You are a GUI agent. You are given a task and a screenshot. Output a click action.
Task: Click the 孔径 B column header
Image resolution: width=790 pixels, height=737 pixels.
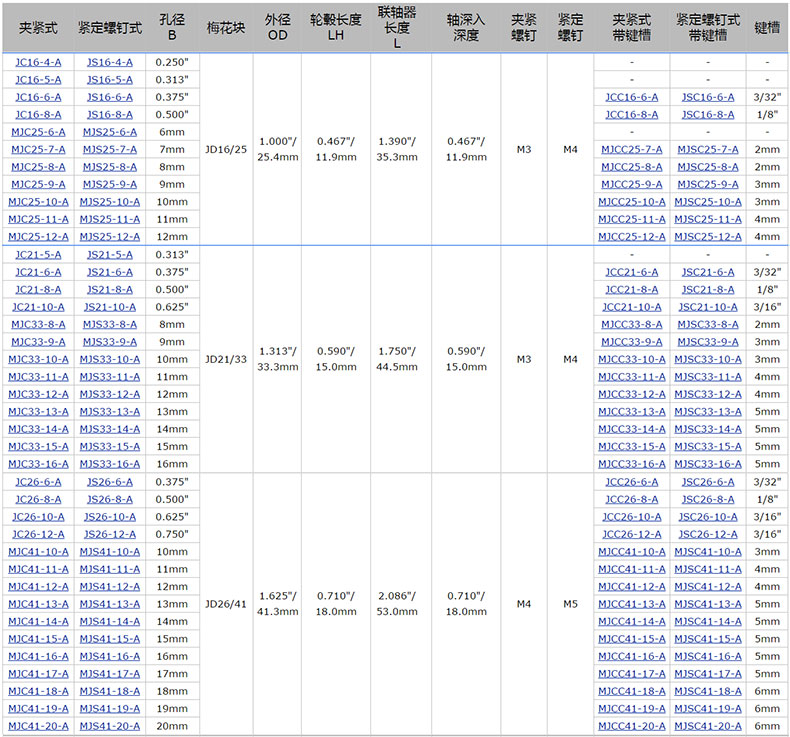(x=172, y=27)
